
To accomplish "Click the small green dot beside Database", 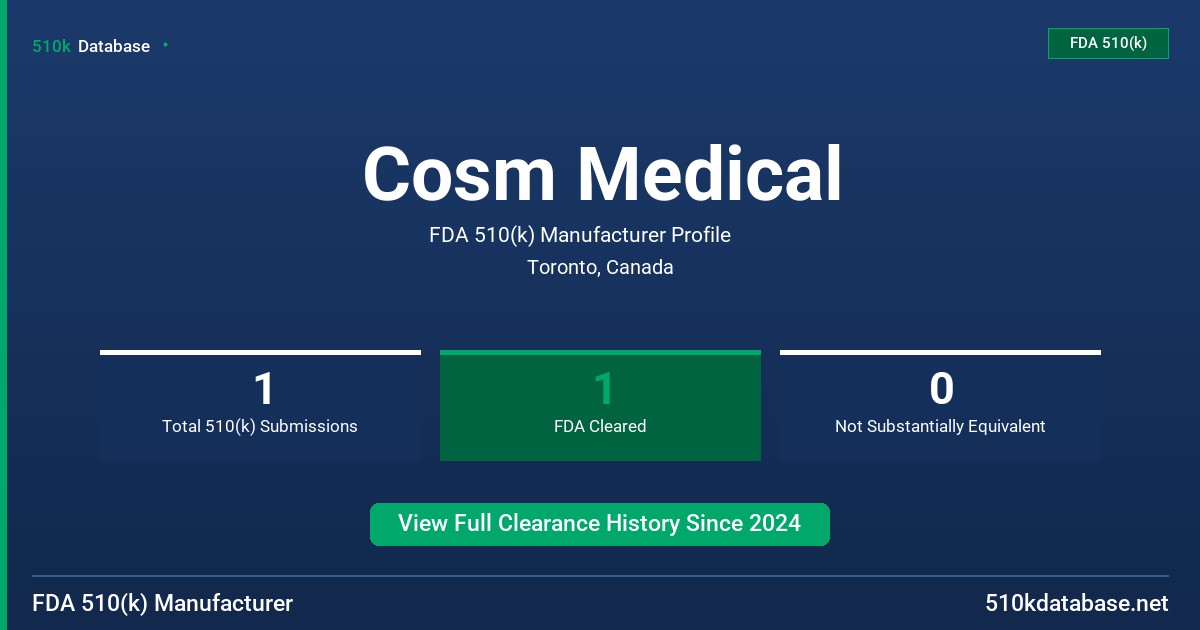I will [165, 45].
